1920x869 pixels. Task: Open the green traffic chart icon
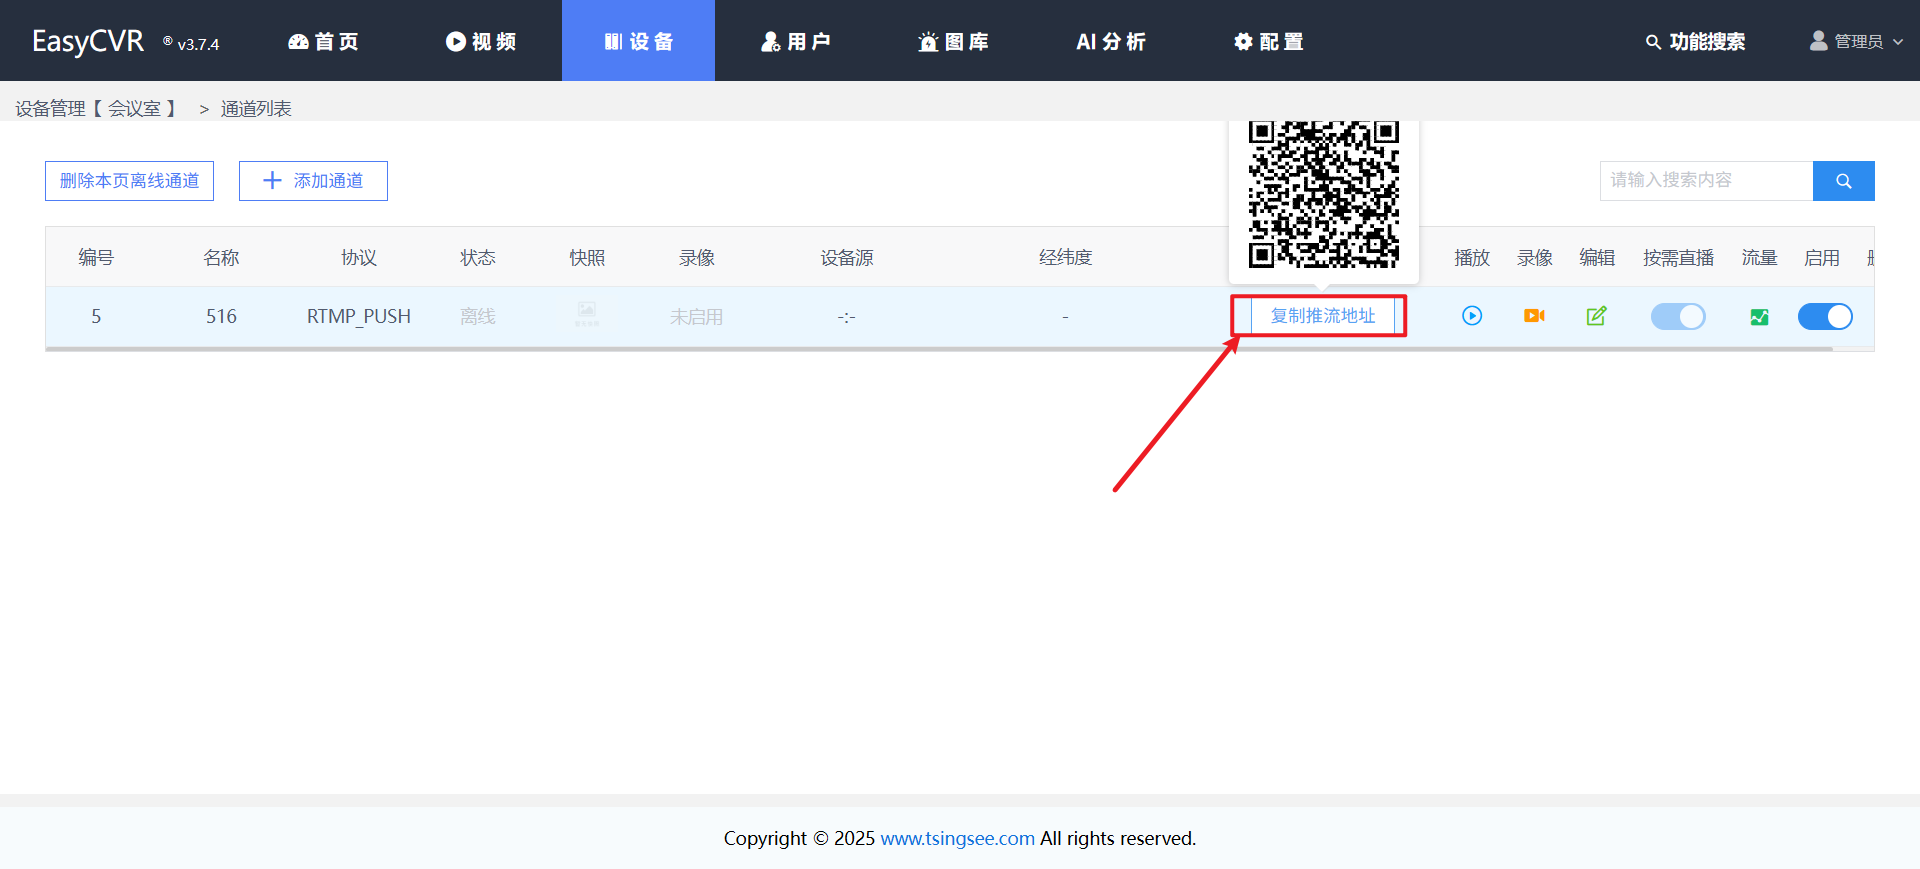pyautogui.click(x=1759, y=317)
